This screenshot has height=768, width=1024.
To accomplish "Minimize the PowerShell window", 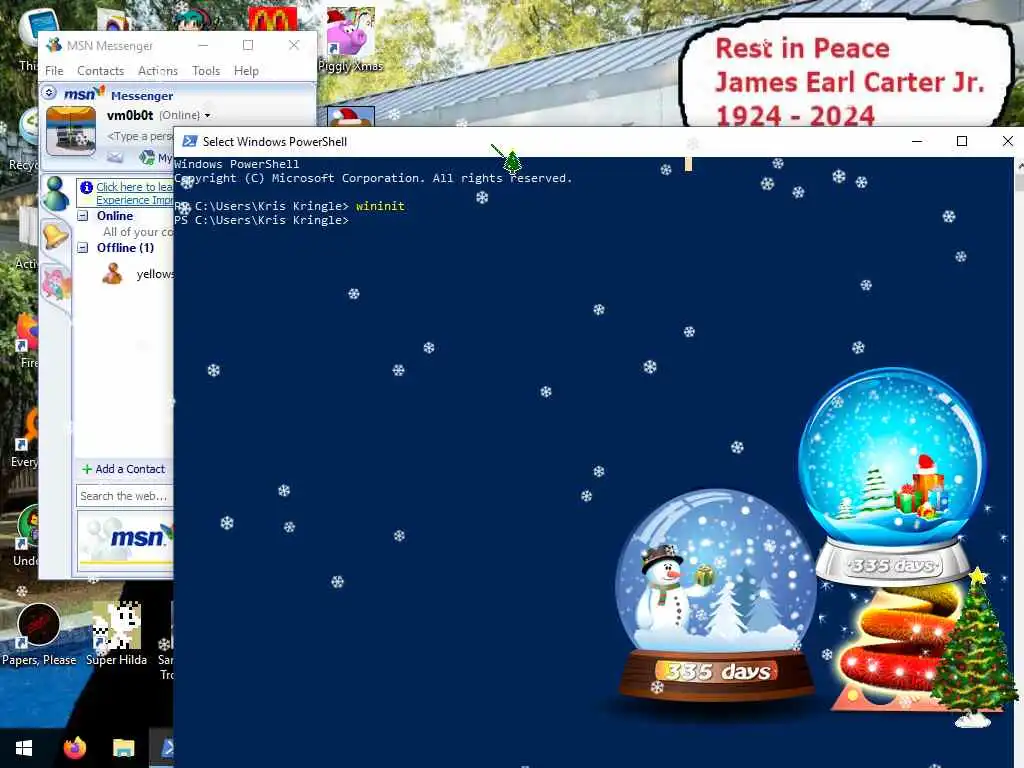I will [x=917, y=141].
